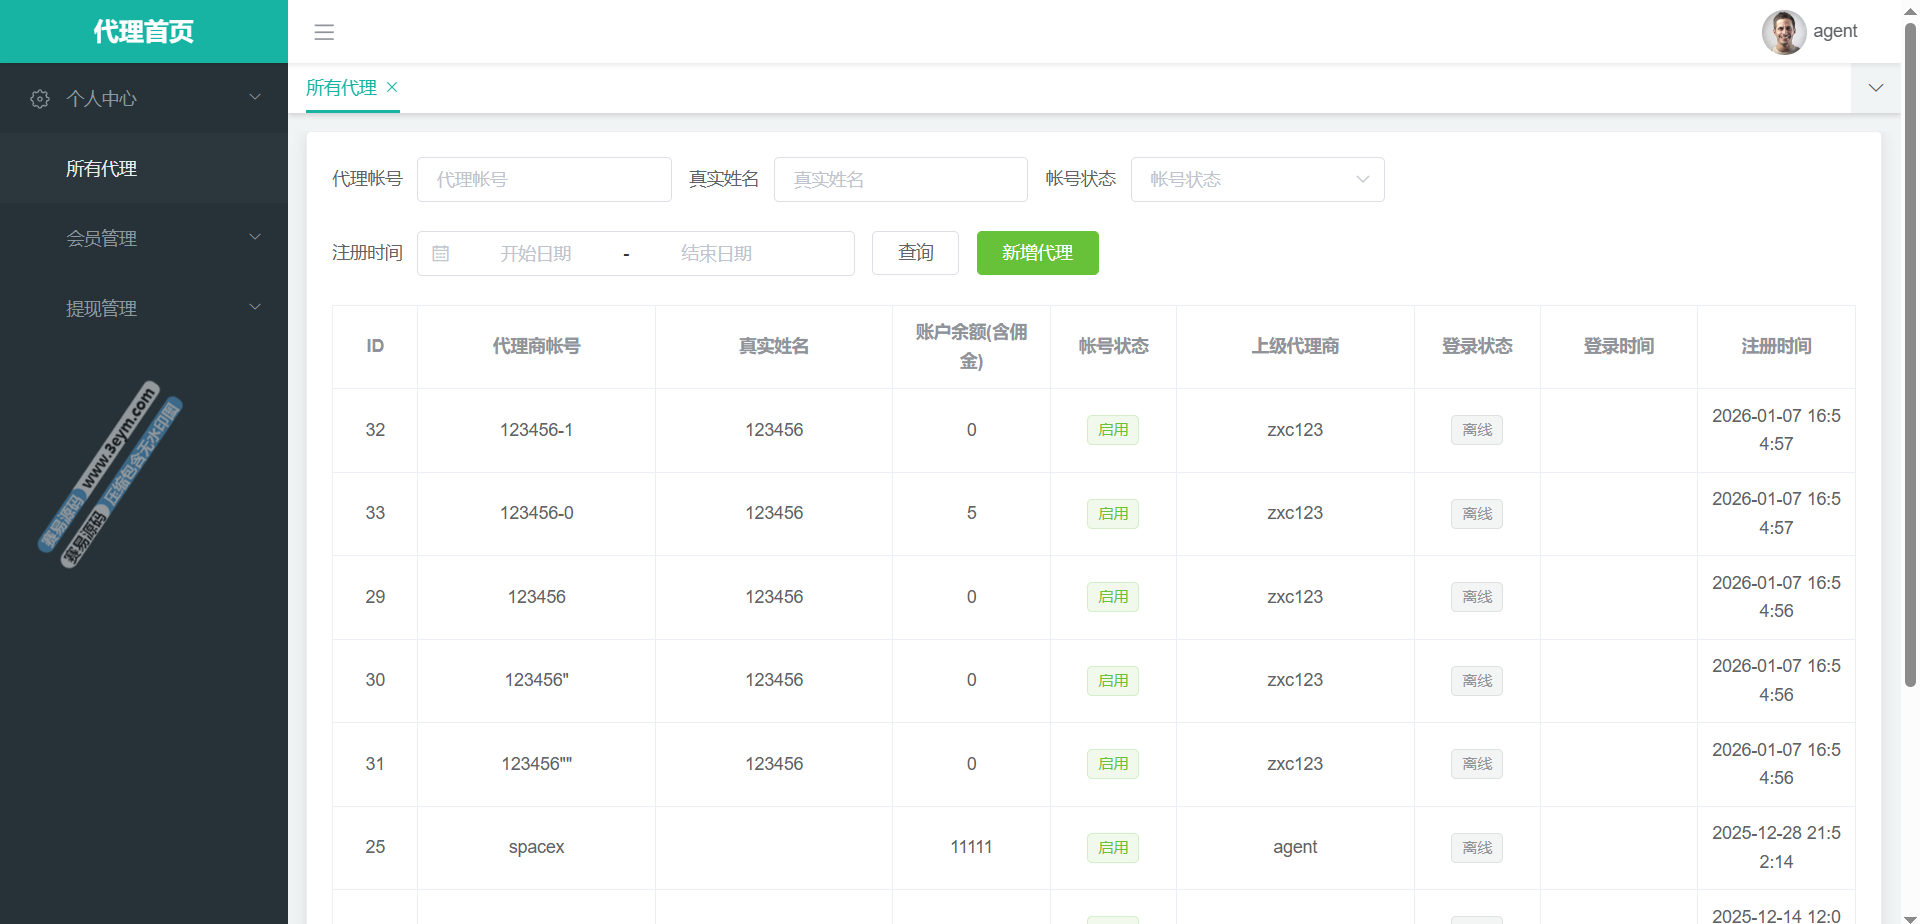Click 启用 status tag for spacex row
The height and width of the screenshot is (924, 1920).
click(1112, 848)
